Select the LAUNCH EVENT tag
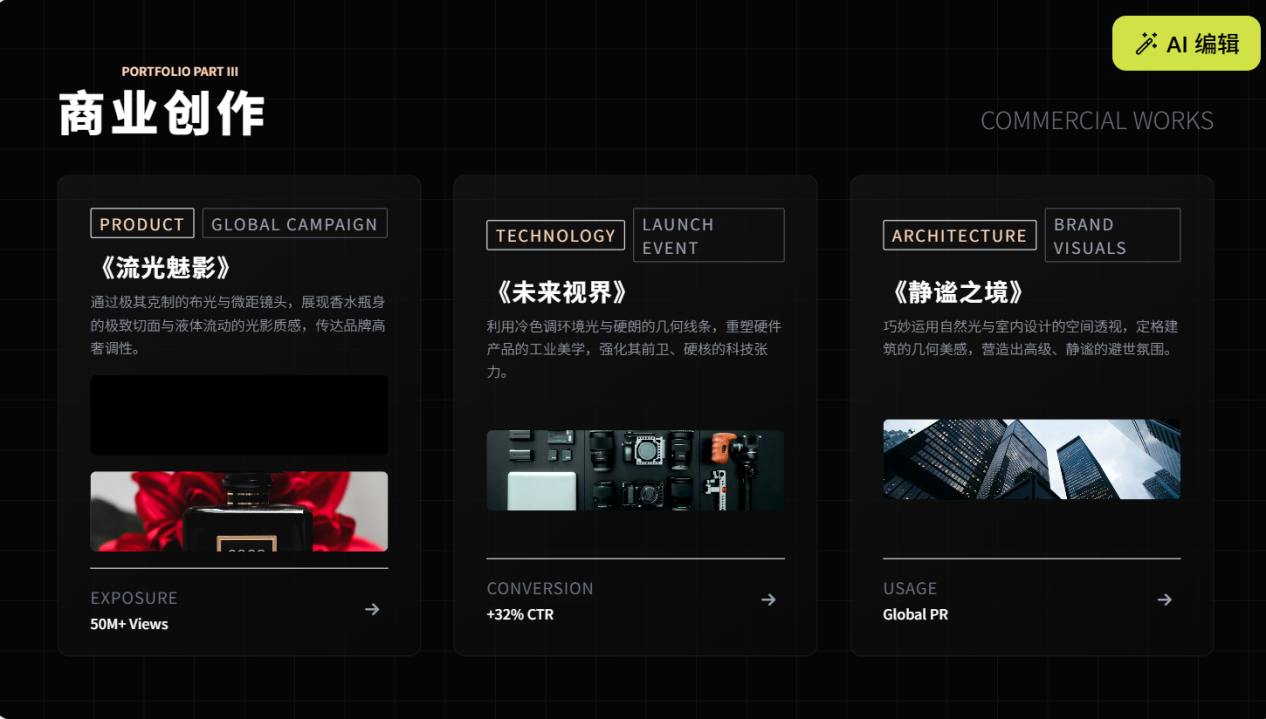Viewport: 1266px width, 719px height. pyautogui.click(x=708, y=236)
